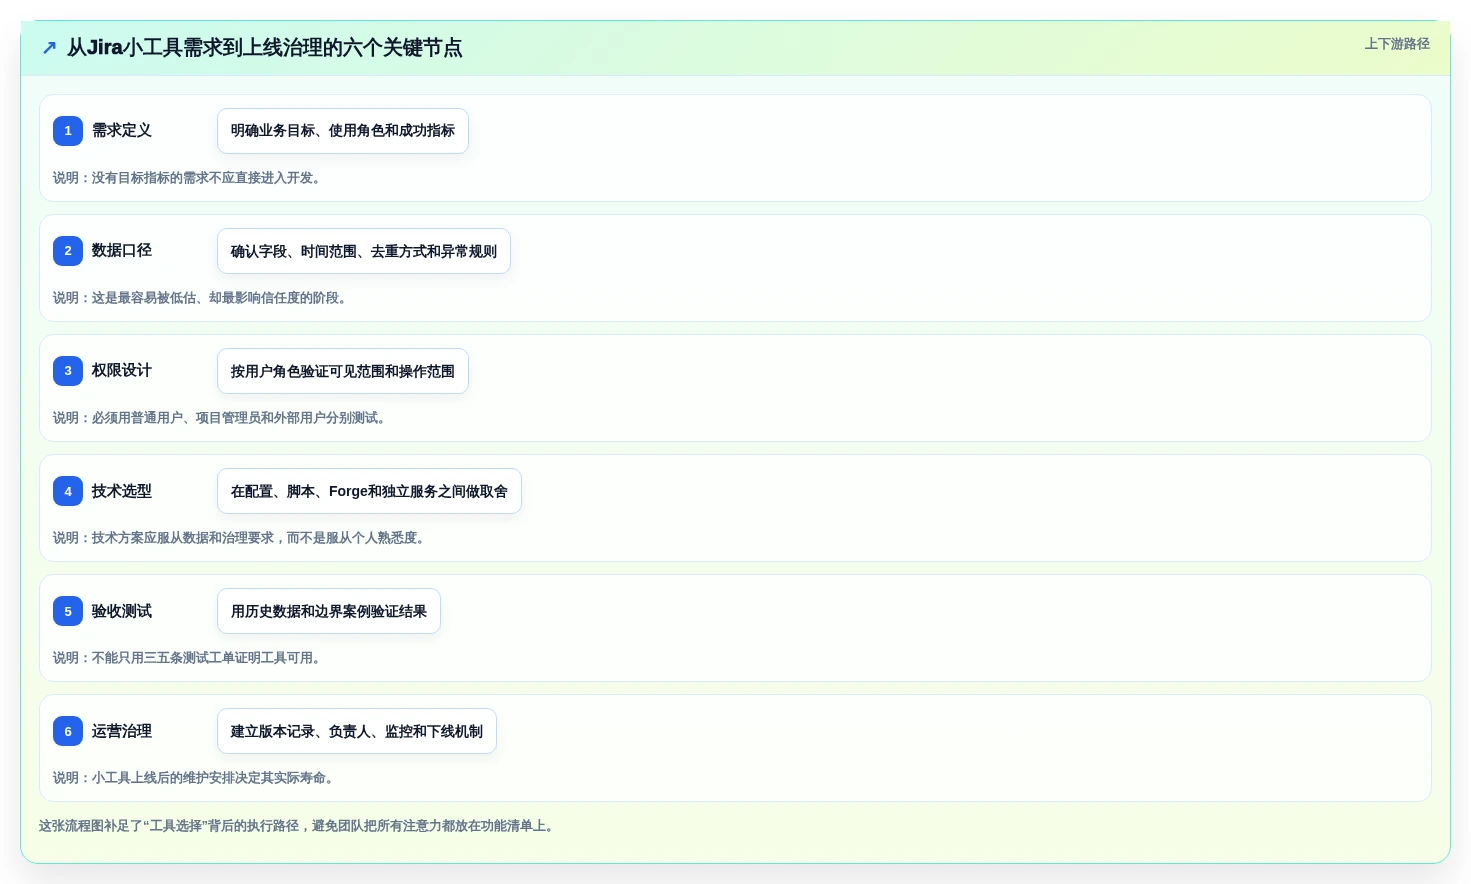This screenshot has height=884, width=1471.
Task: Select the 权限设计 step heading
Action: tap(122, 370)
